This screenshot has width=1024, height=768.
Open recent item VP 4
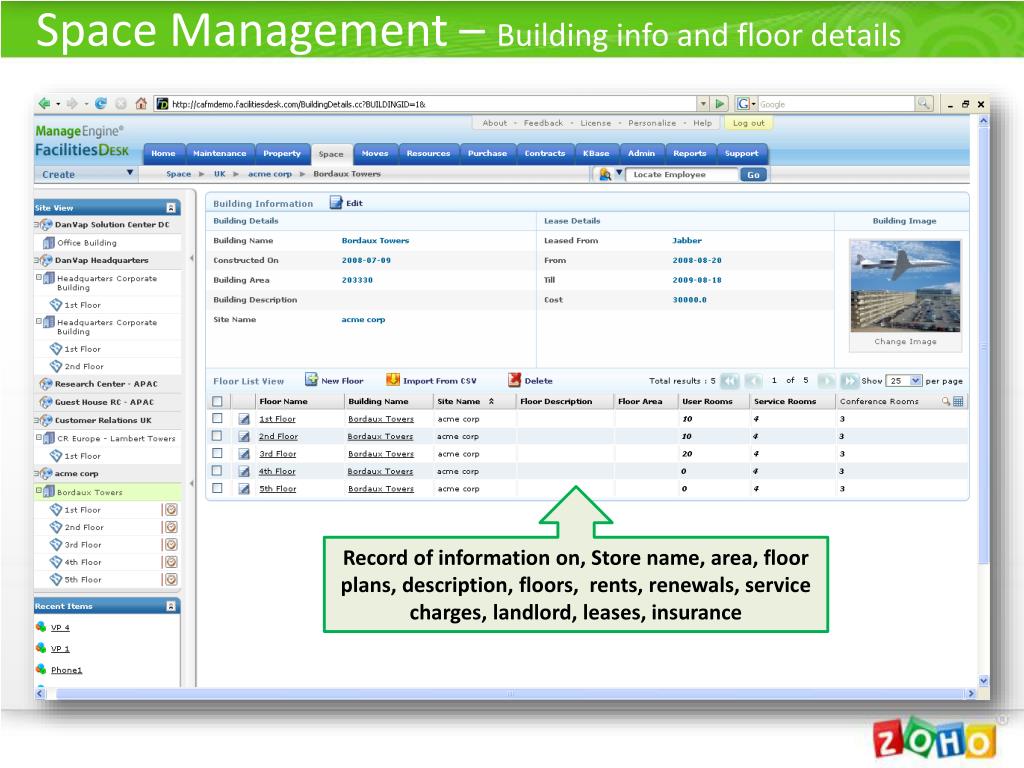60,628
